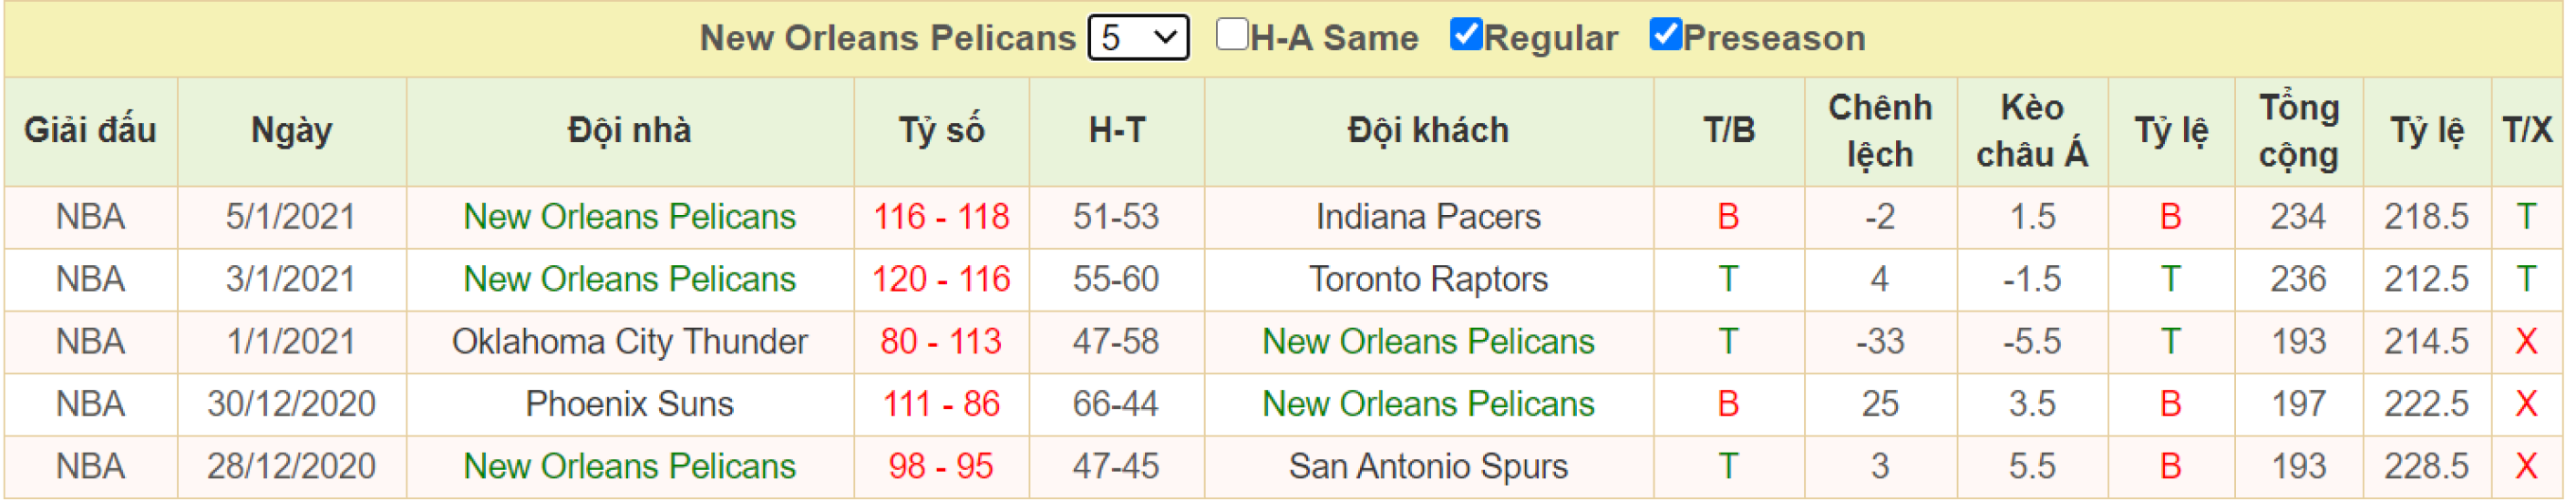Uncheck the Regular games checkbox
2576x501 pixels.
click(1466, 35)
